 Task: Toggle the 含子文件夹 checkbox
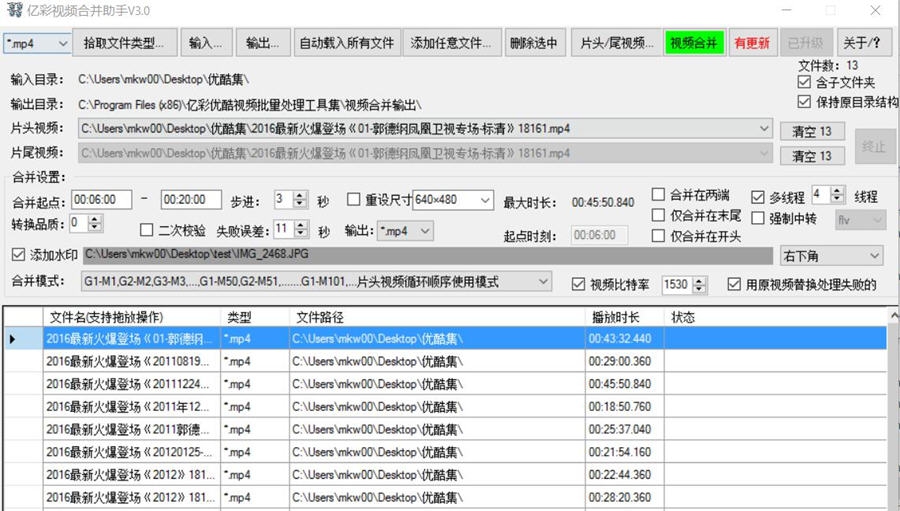tap(805, 83)
